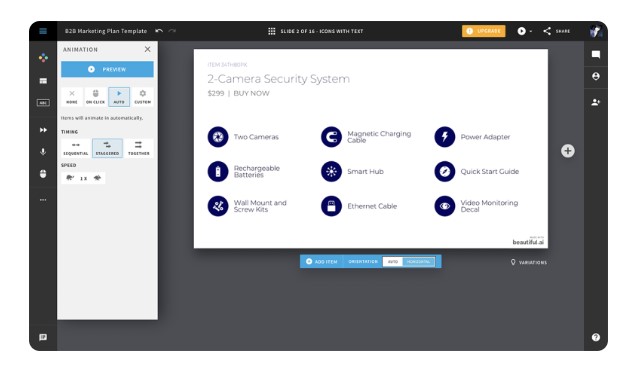Screen dimensions: 627x367
Task: Select the 'Smart Hub' label text
Action: 365,172
